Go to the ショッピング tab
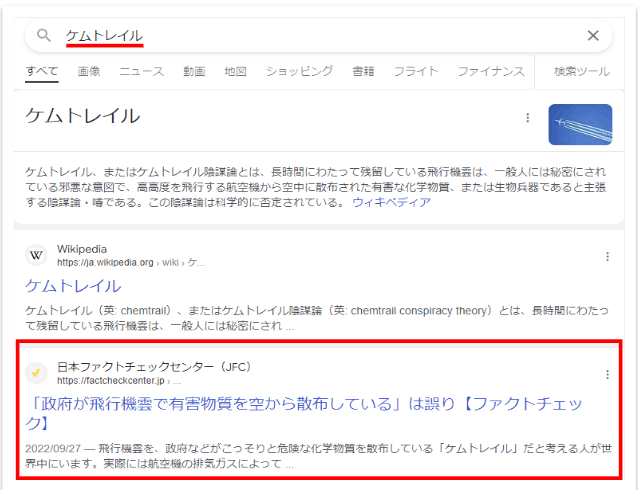The width and height of the screenshot is (638, 490). coord(299,71)
